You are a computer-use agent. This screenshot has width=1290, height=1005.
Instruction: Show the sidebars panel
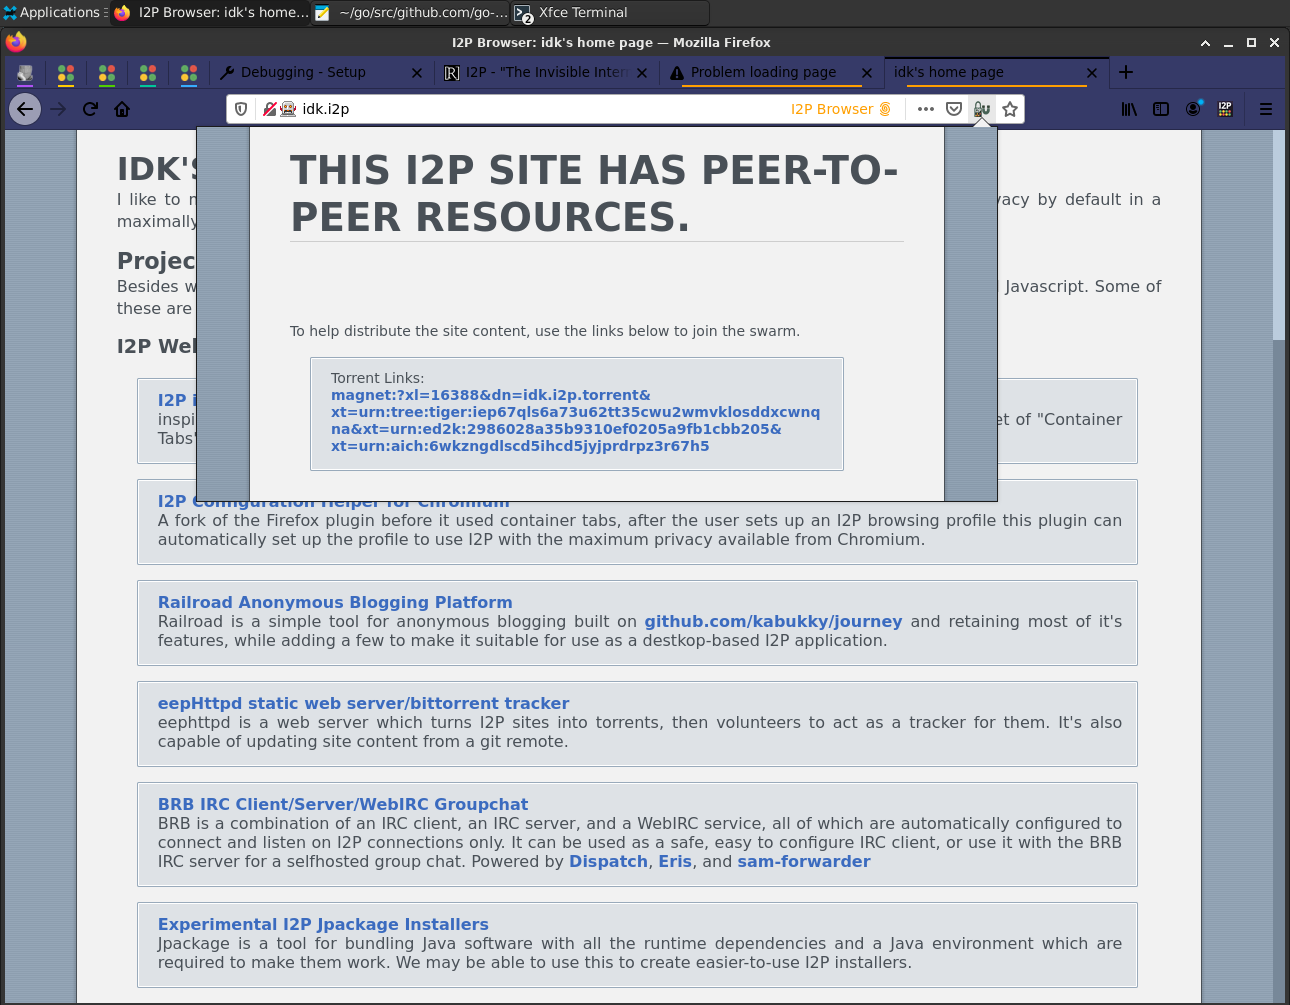1161,109
